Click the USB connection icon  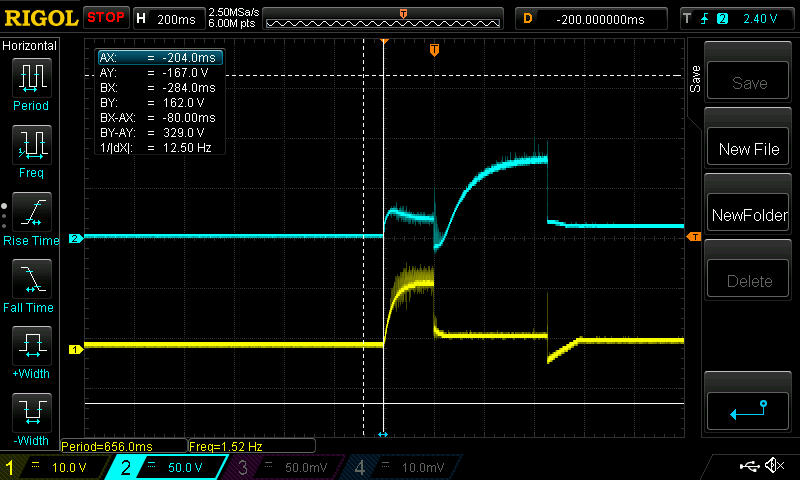[x=749, y=466]
